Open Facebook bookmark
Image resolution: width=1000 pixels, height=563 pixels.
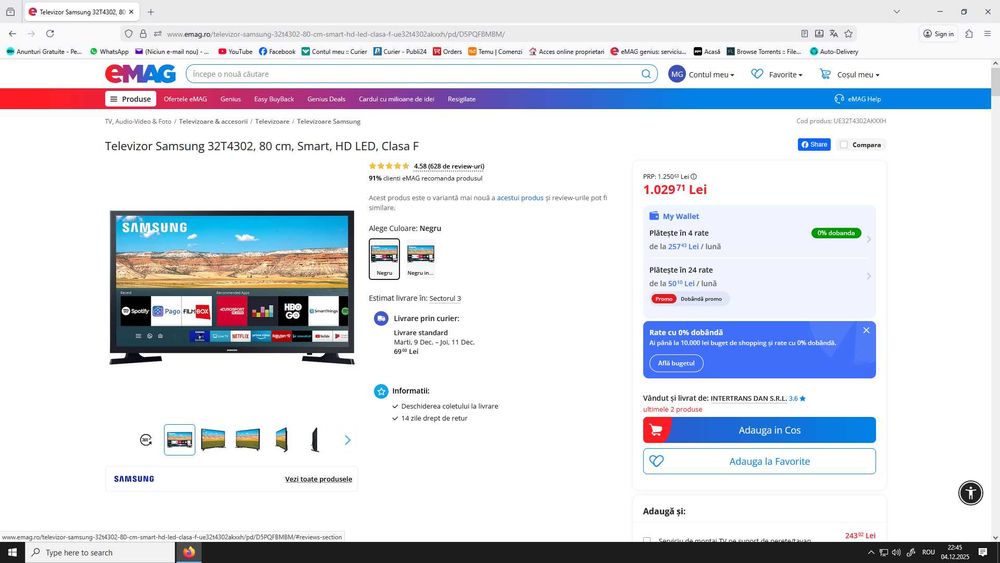pos(277,52)
